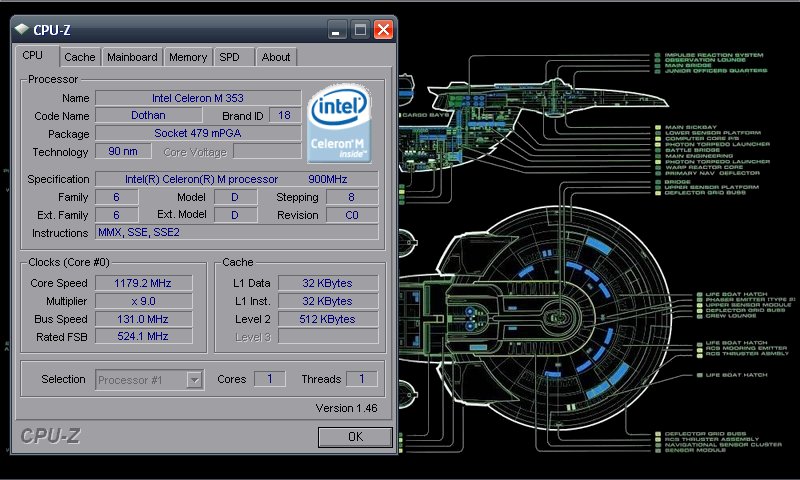Click the Ext. Family value field
800x480 pixels.
pos(116,215)
